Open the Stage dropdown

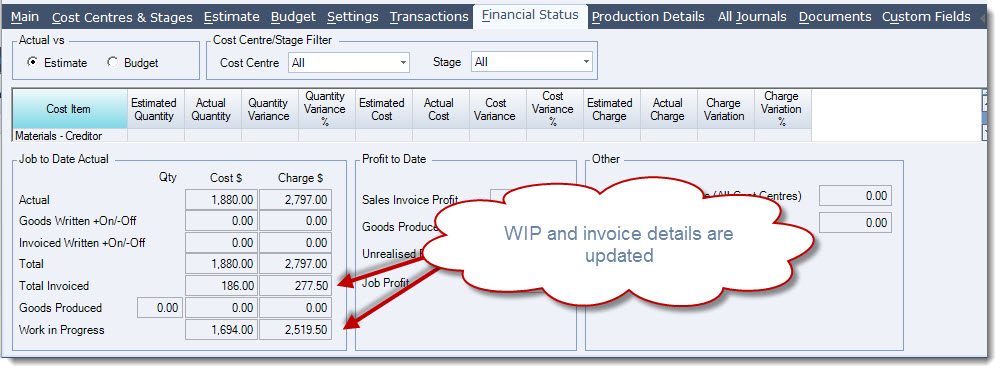click(532, 62)
